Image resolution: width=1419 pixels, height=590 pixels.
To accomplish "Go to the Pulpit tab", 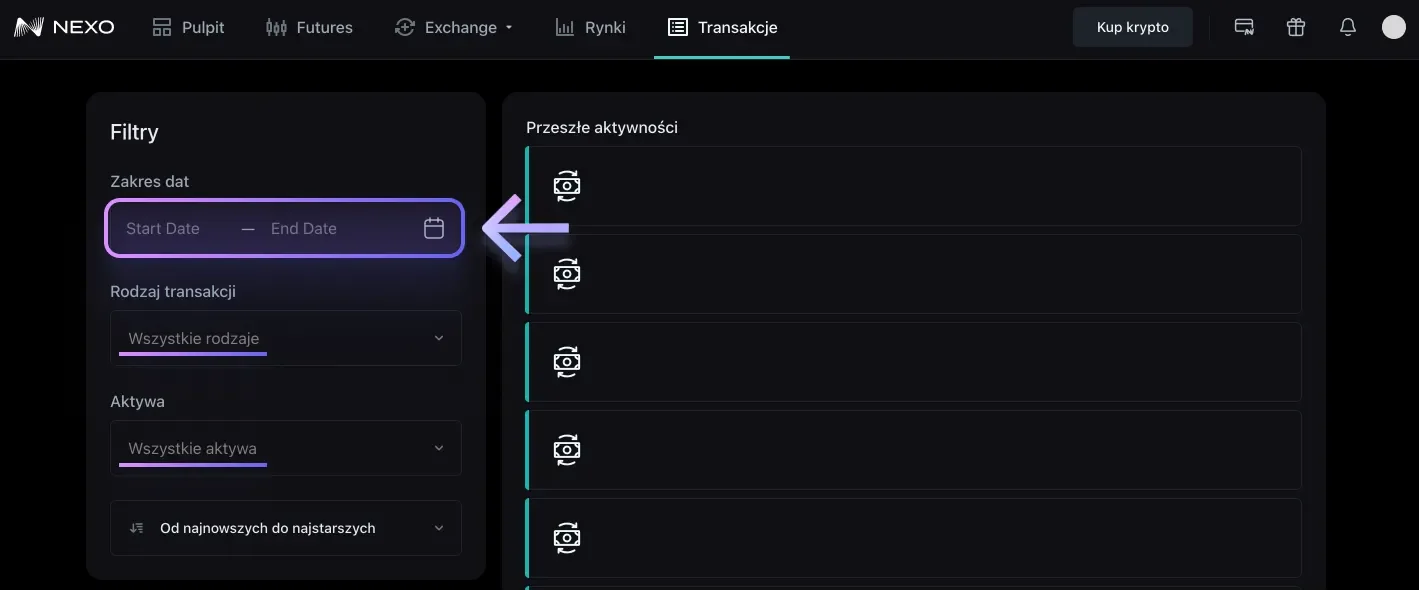I will 188,27.
